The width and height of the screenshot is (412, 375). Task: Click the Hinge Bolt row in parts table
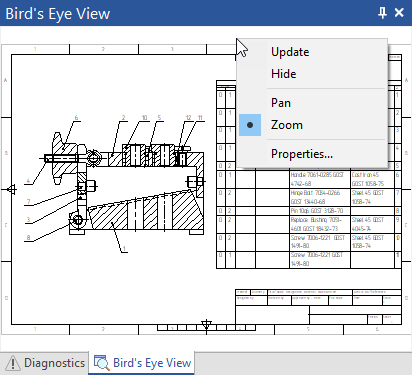309,197
